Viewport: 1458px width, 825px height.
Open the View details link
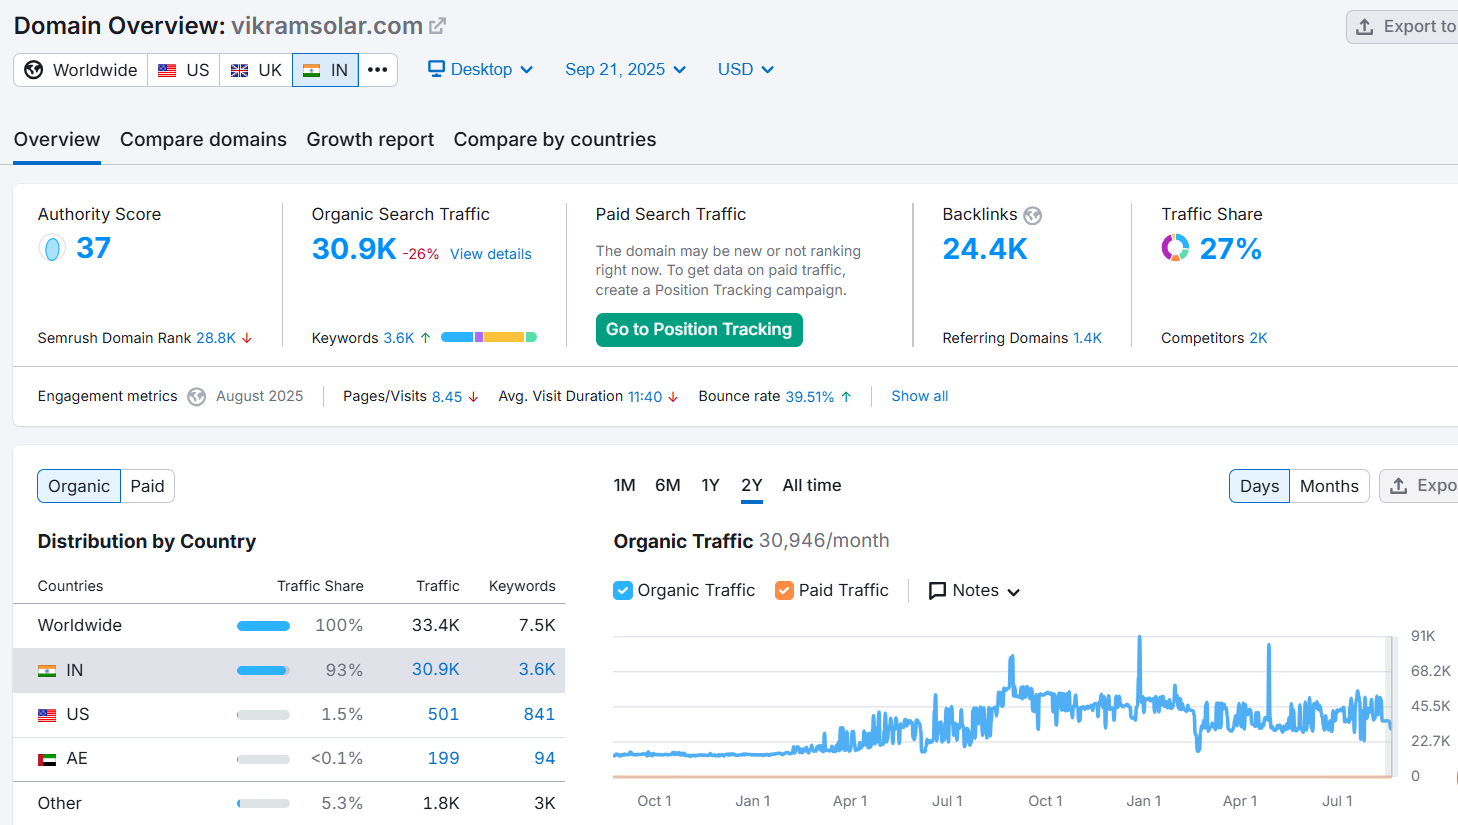tap(491, 254)
